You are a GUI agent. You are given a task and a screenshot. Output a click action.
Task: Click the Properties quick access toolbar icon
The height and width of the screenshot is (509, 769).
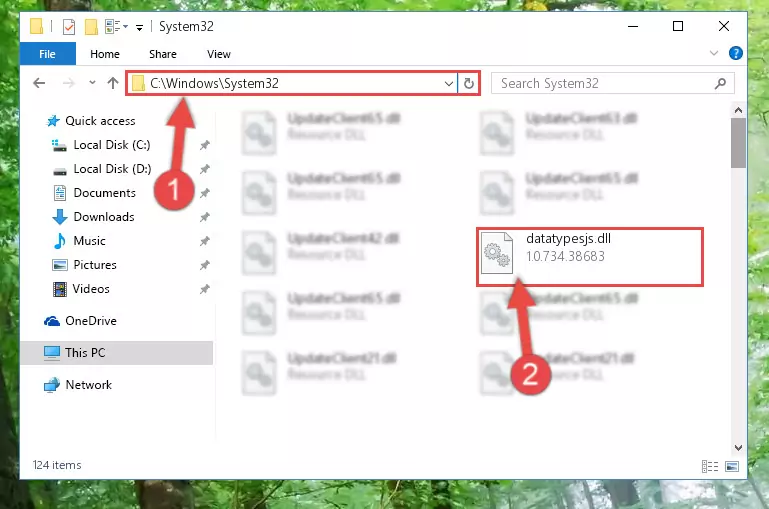pos(69,26)
